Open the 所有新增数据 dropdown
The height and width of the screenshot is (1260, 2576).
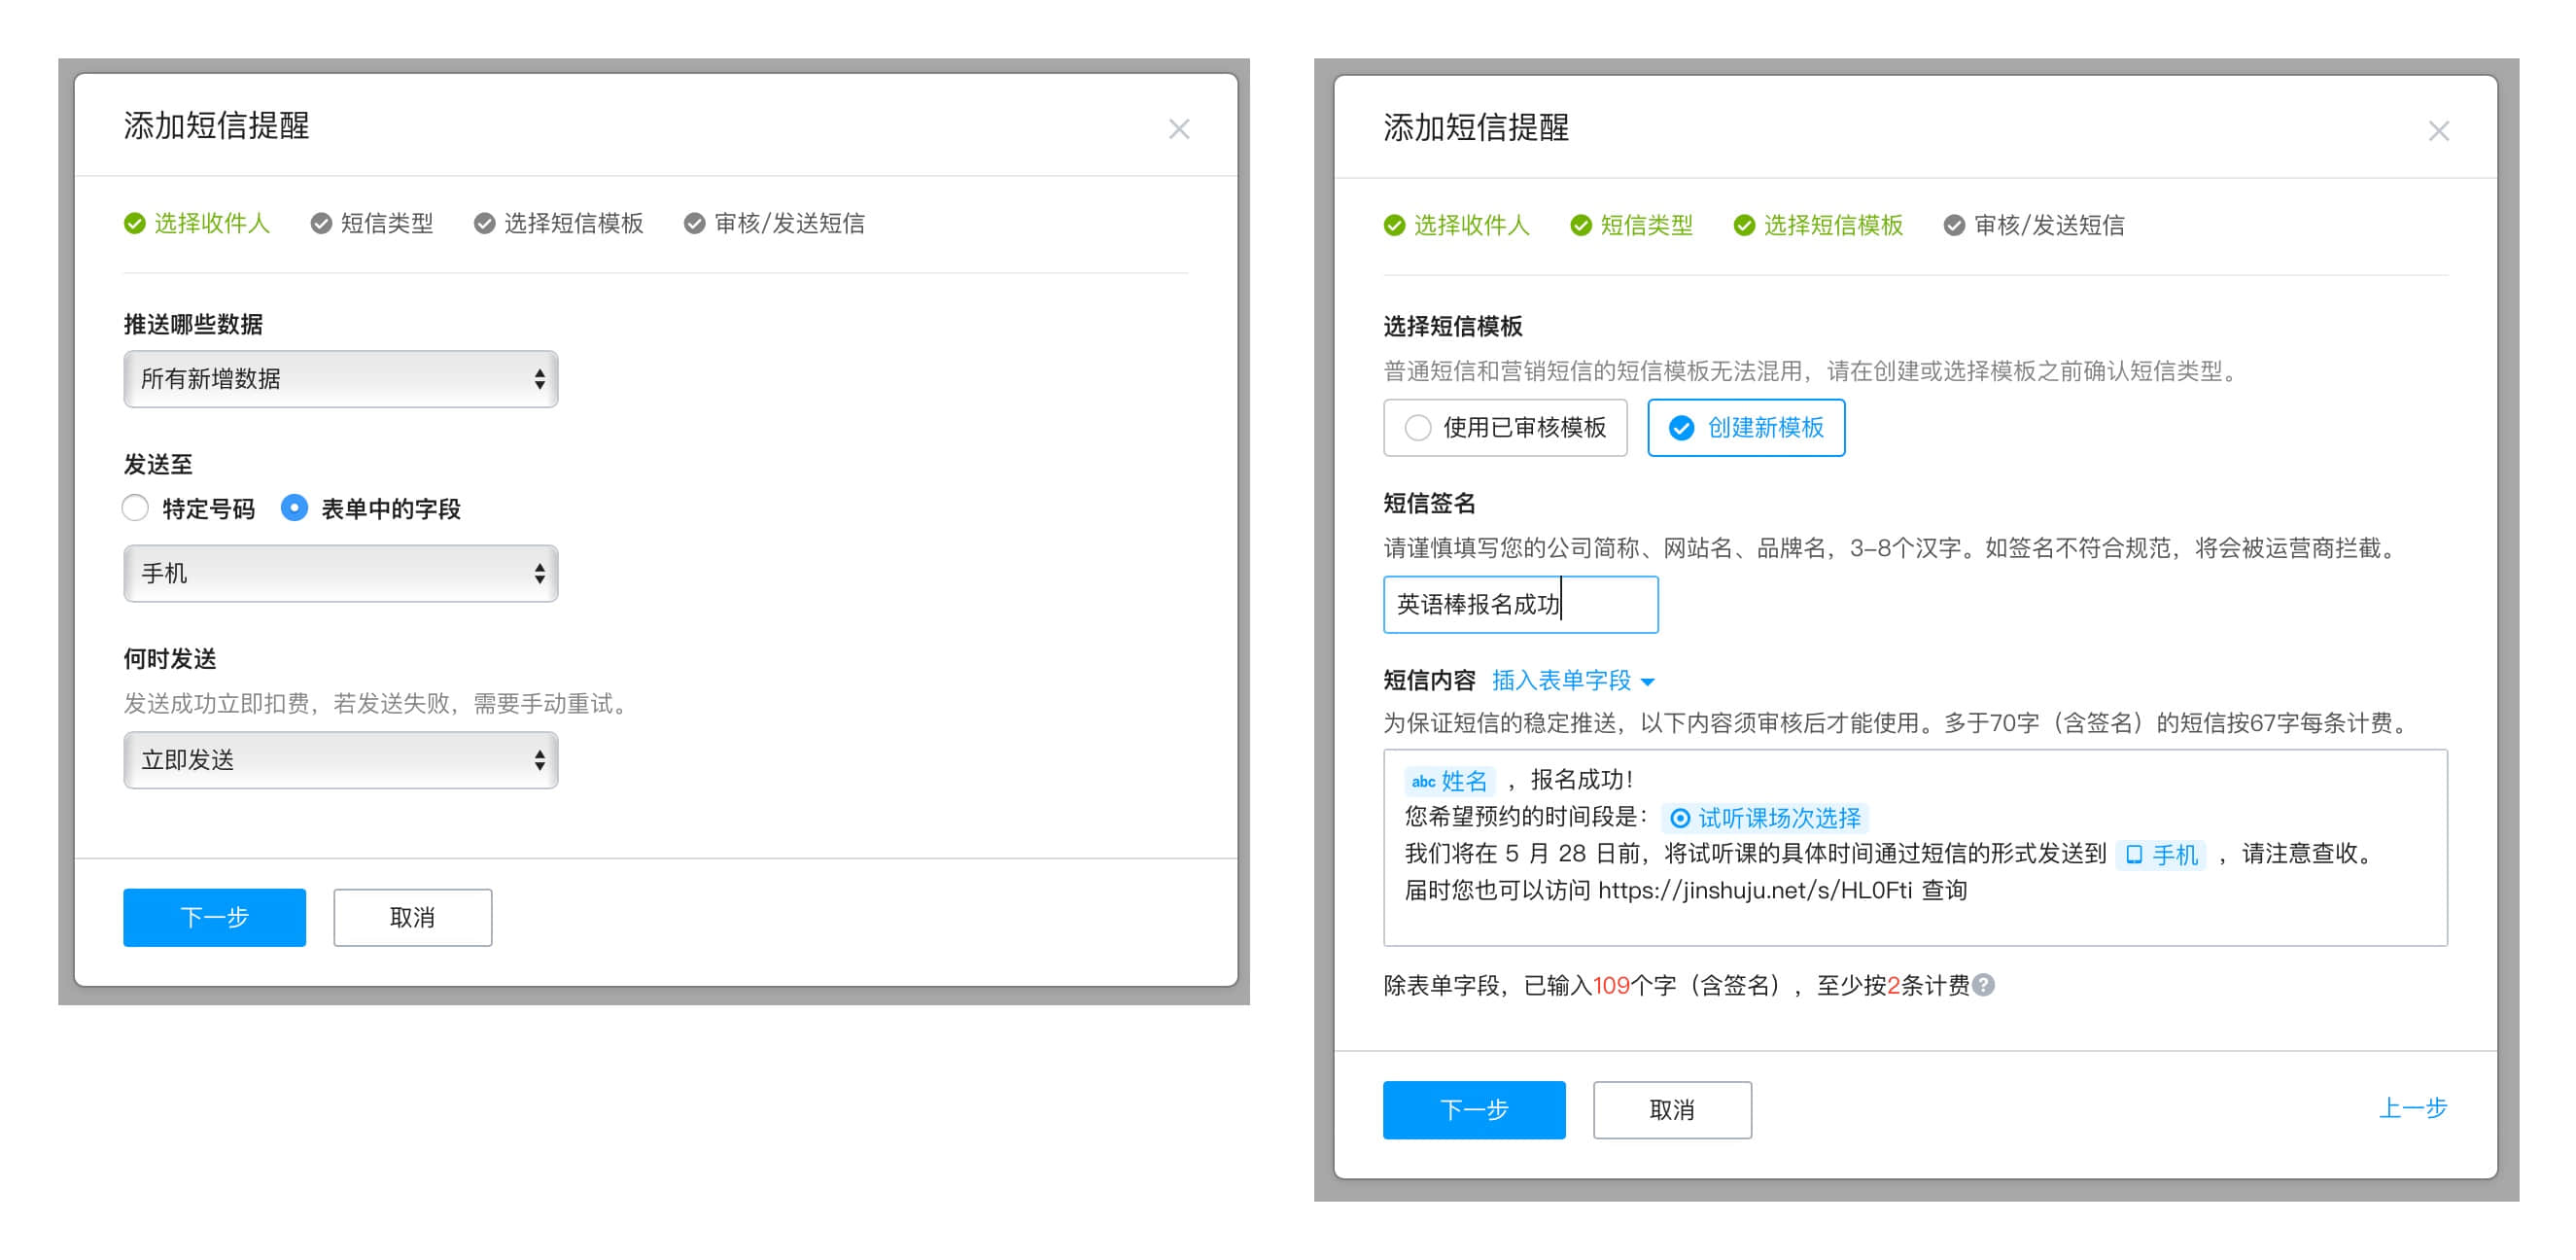[x=340, y=379]
